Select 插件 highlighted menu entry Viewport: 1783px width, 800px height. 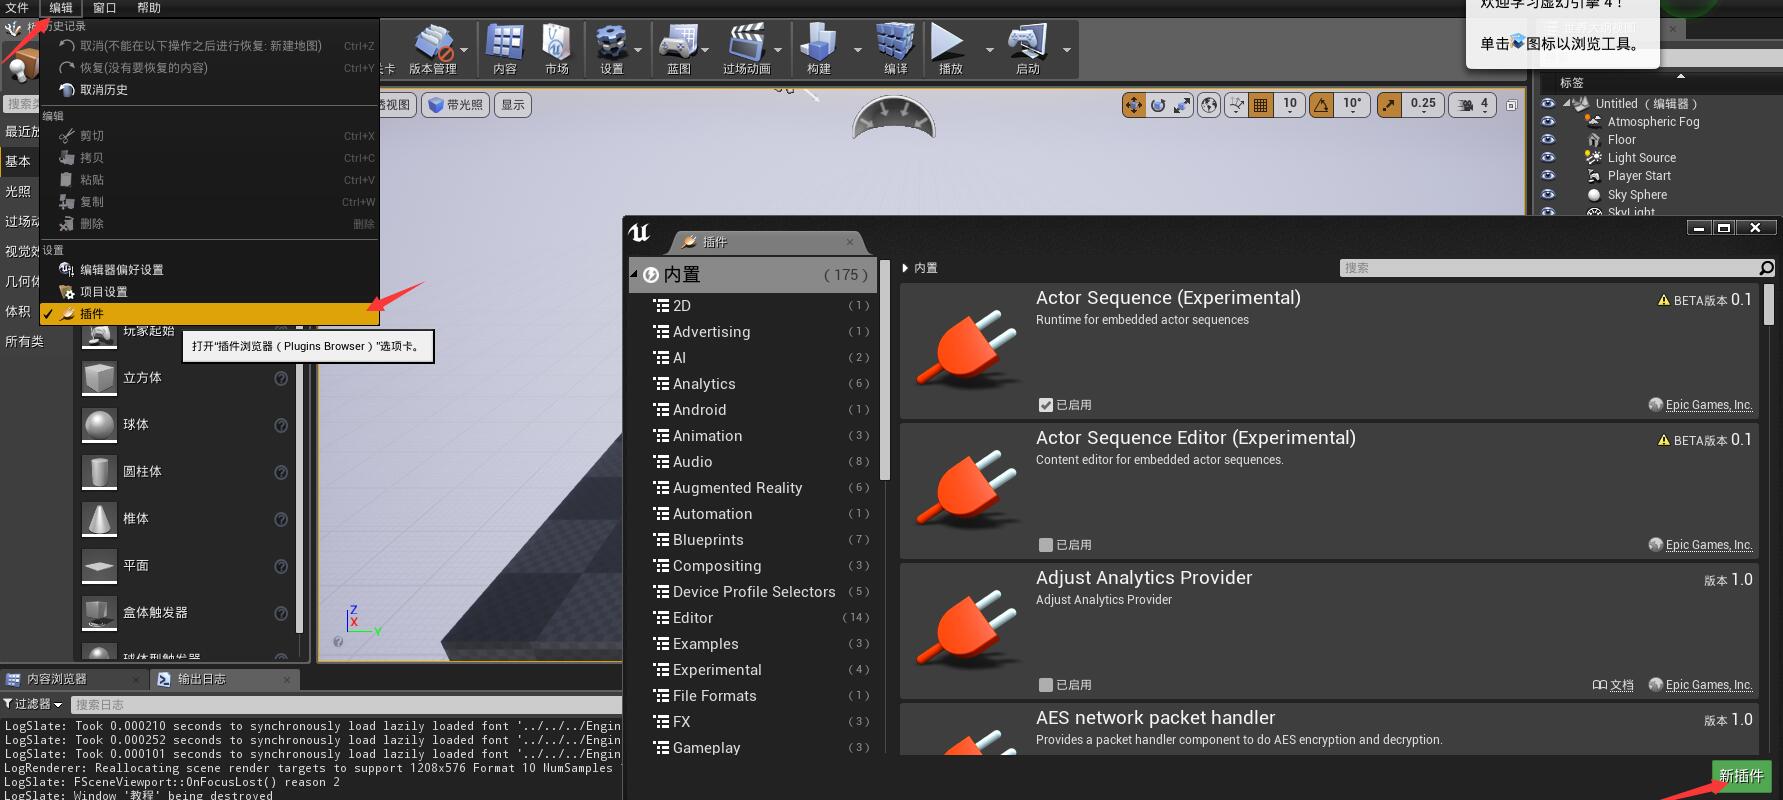209,314
